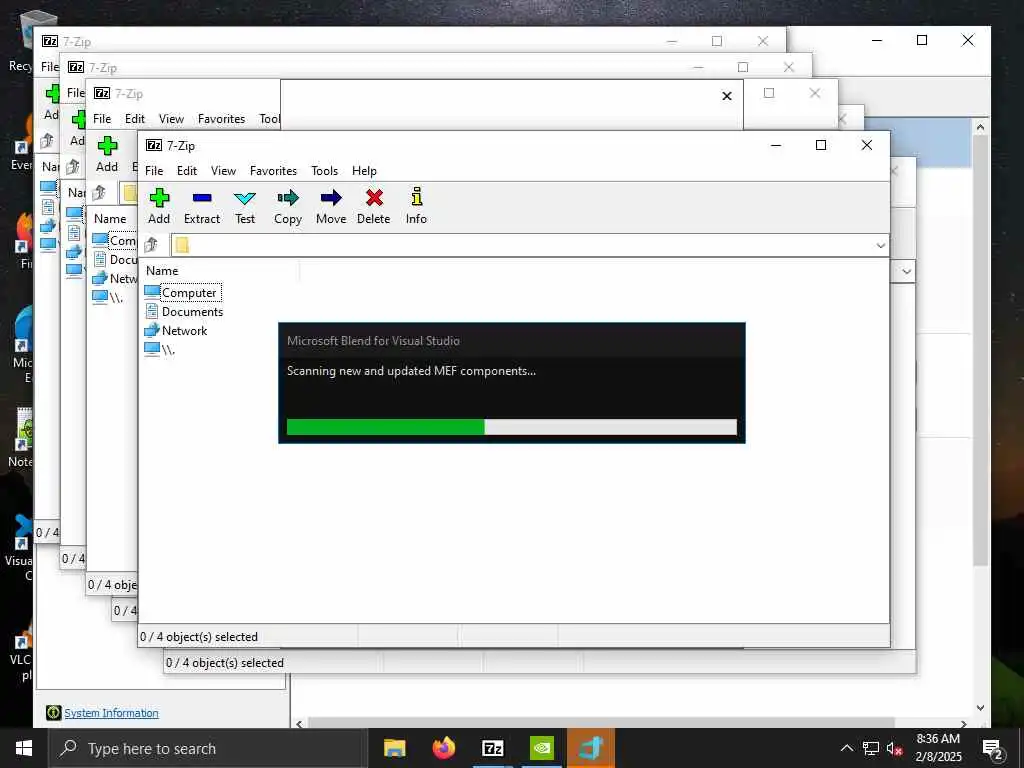Screen dimensions: 1024x768
Task: Open the notification center icon
Action: point(993,749)
